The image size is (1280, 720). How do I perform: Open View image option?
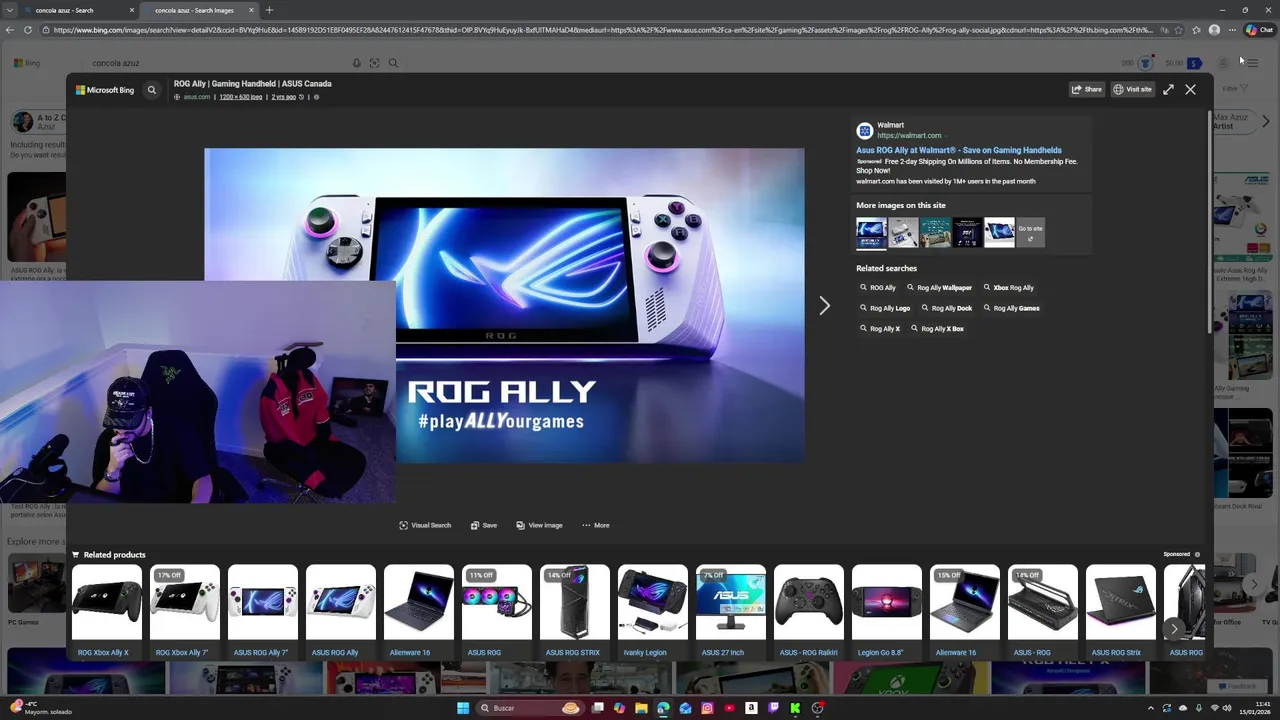539,525
